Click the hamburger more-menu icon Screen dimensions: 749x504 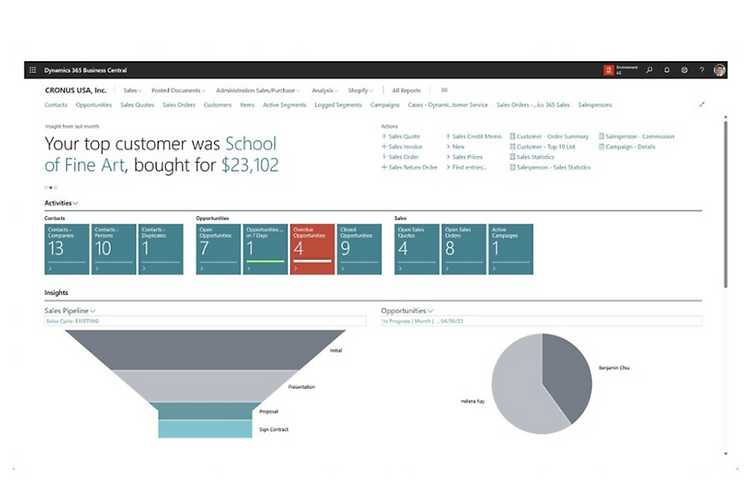pos(444,90)
